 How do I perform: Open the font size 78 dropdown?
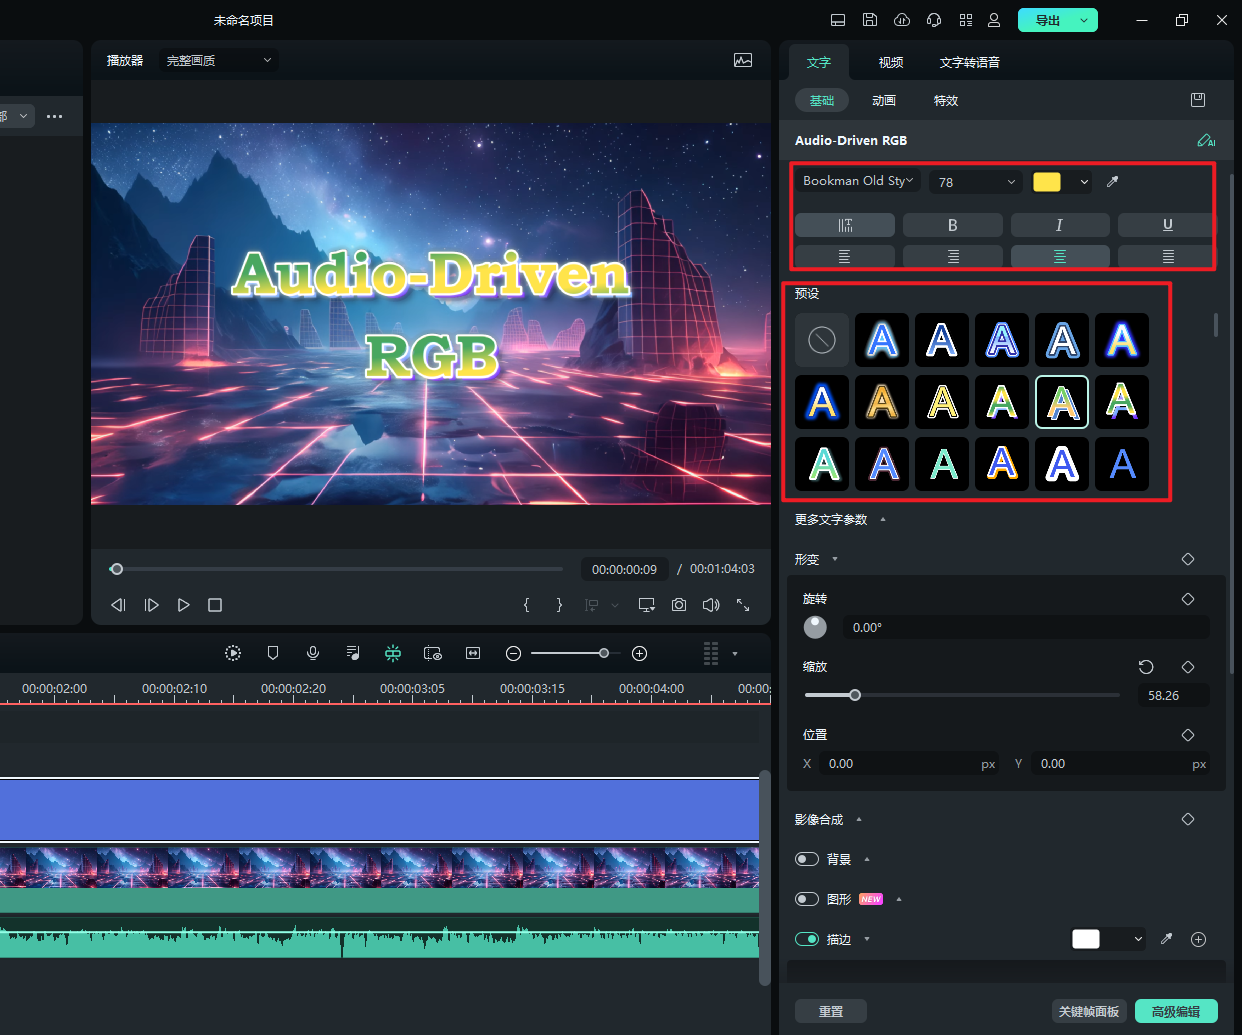(975, 182)
